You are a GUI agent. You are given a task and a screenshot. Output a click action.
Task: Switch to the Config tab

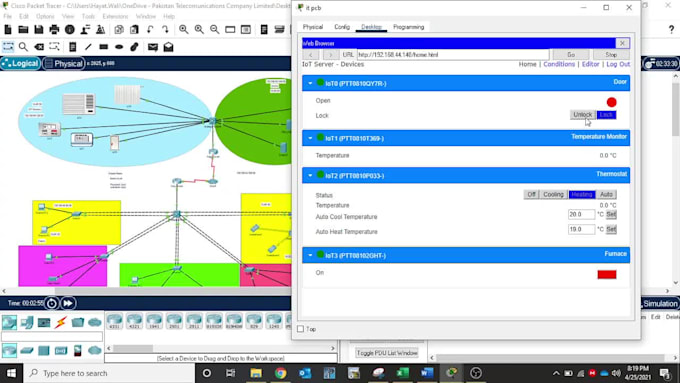[342, 27]
